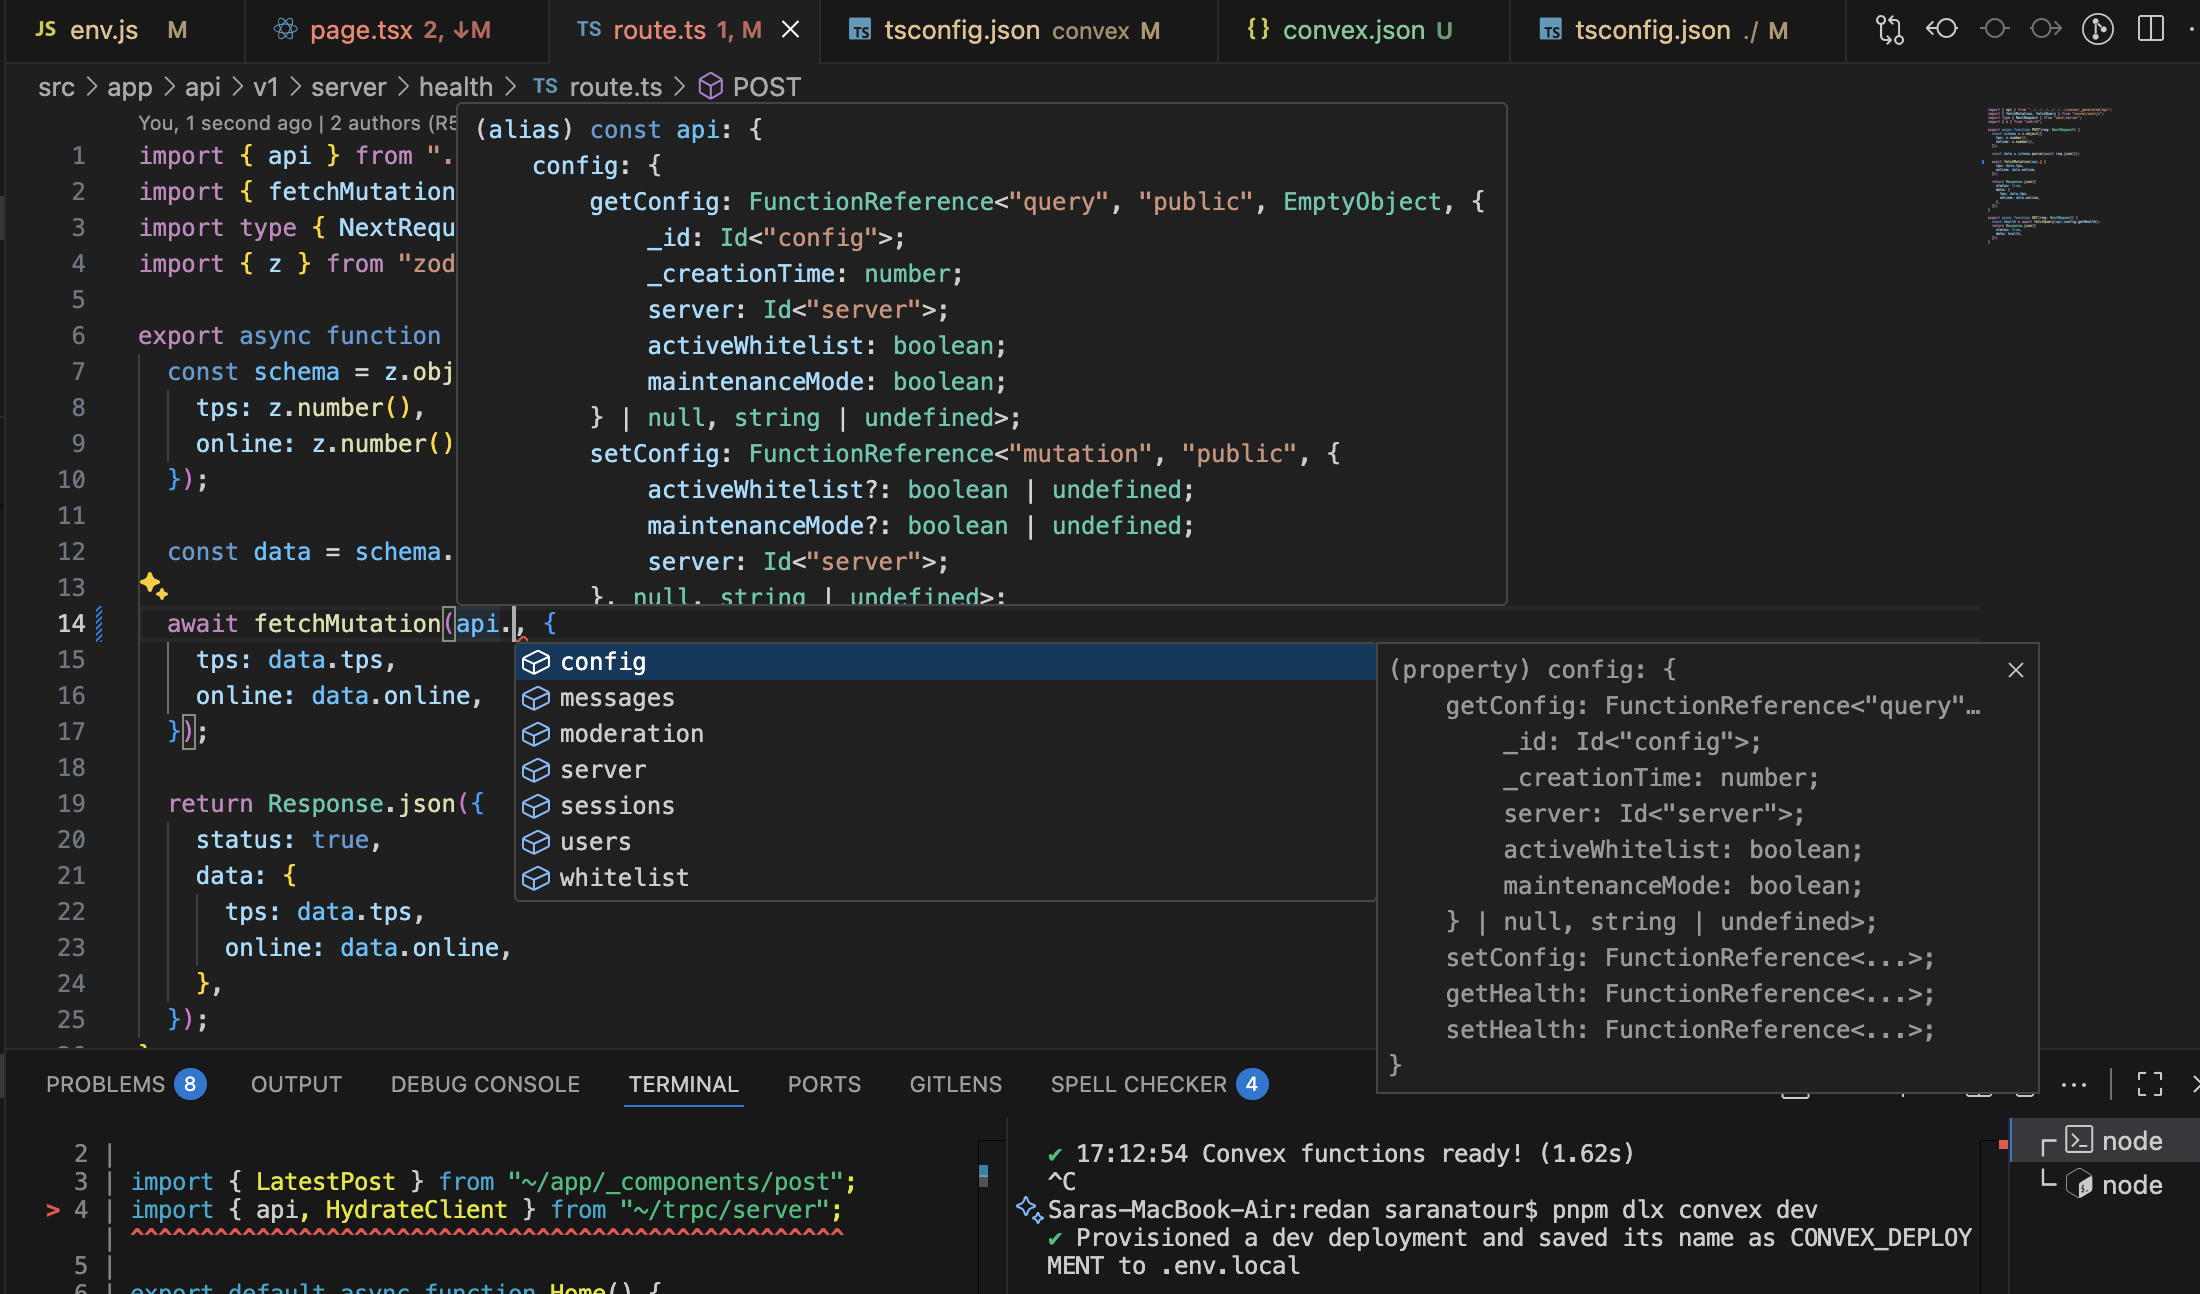Select 'whitelist' autocomplete suggestion
Screen dimensions: 2200x1294
945,878
